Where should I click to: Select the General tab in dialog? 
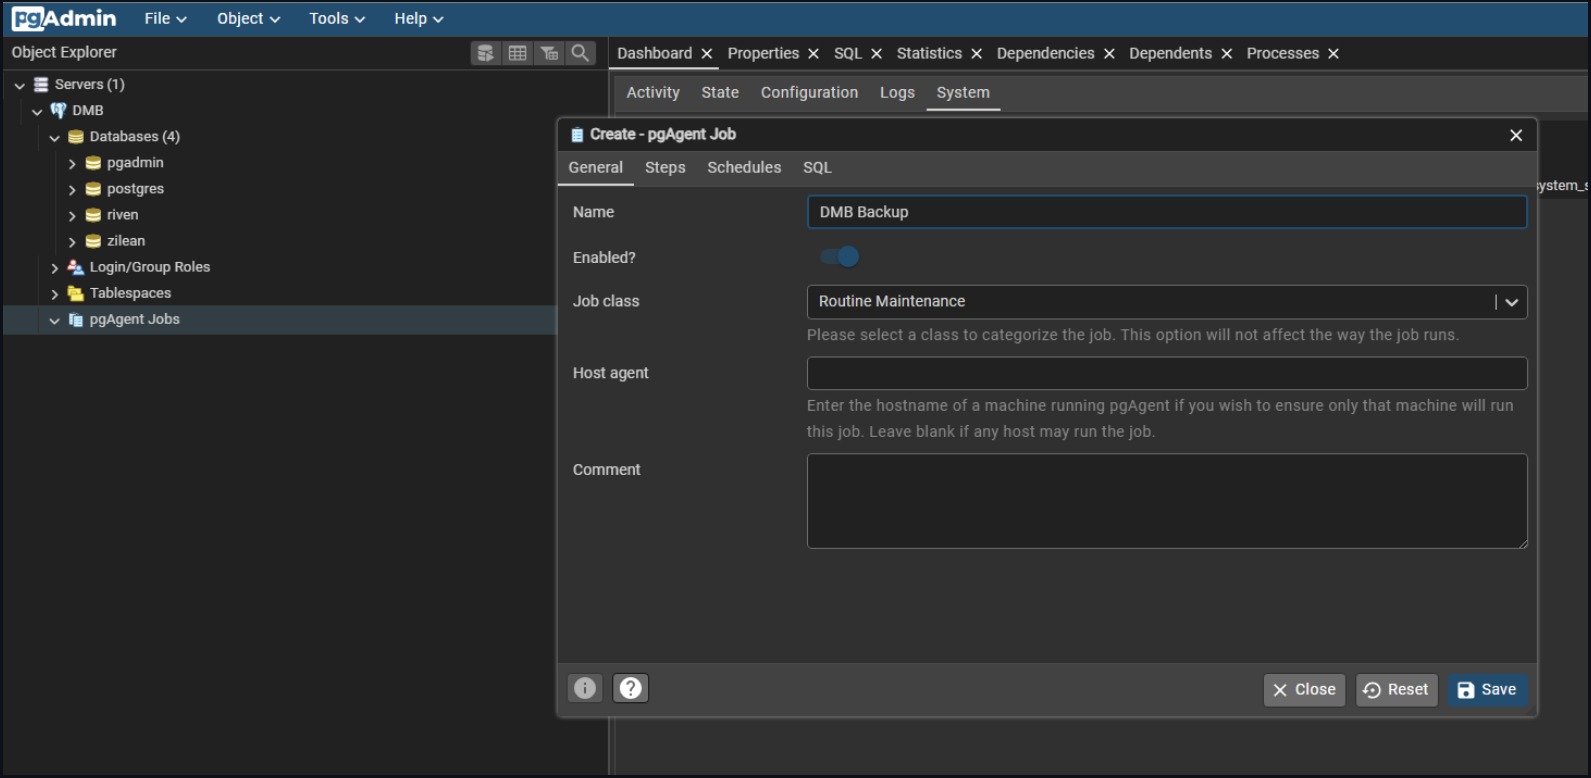596,167
